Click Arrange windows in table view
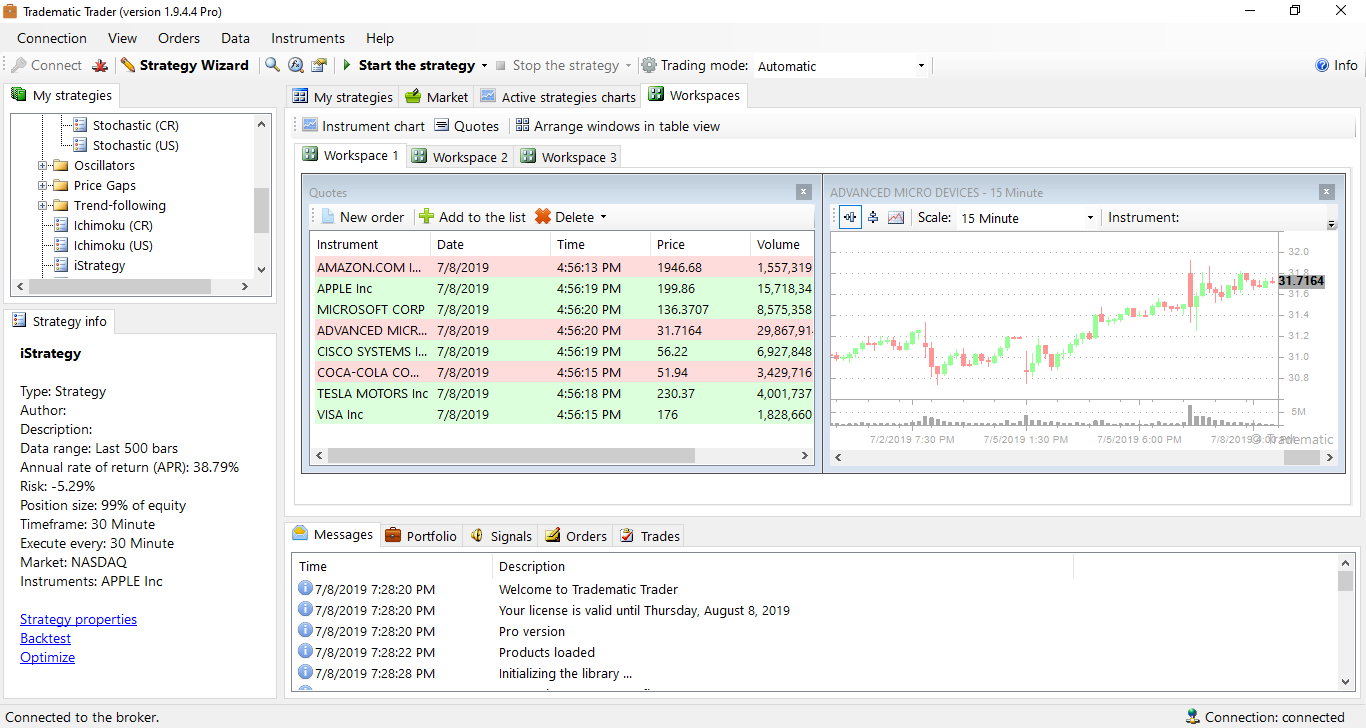Screen dimensions: 1366x728 (617, 126)
